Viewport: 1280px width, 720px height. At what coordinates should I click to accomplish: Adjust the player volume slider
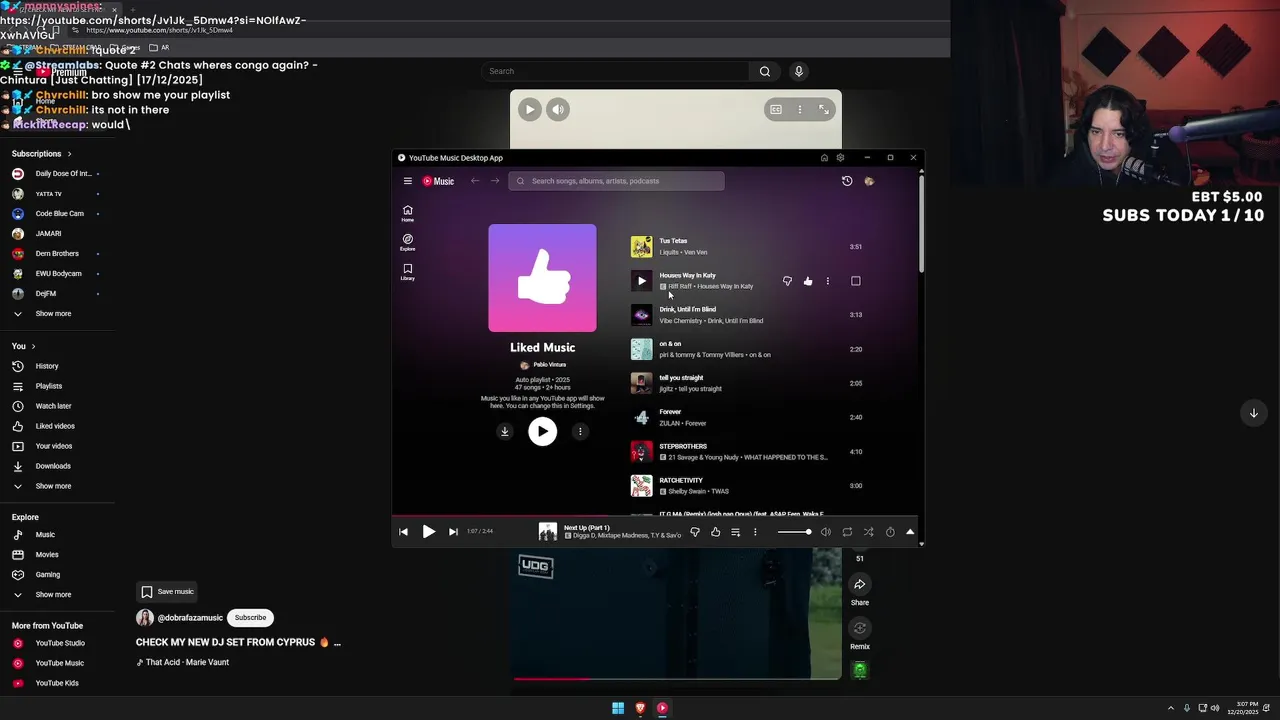tap(794, 532)
